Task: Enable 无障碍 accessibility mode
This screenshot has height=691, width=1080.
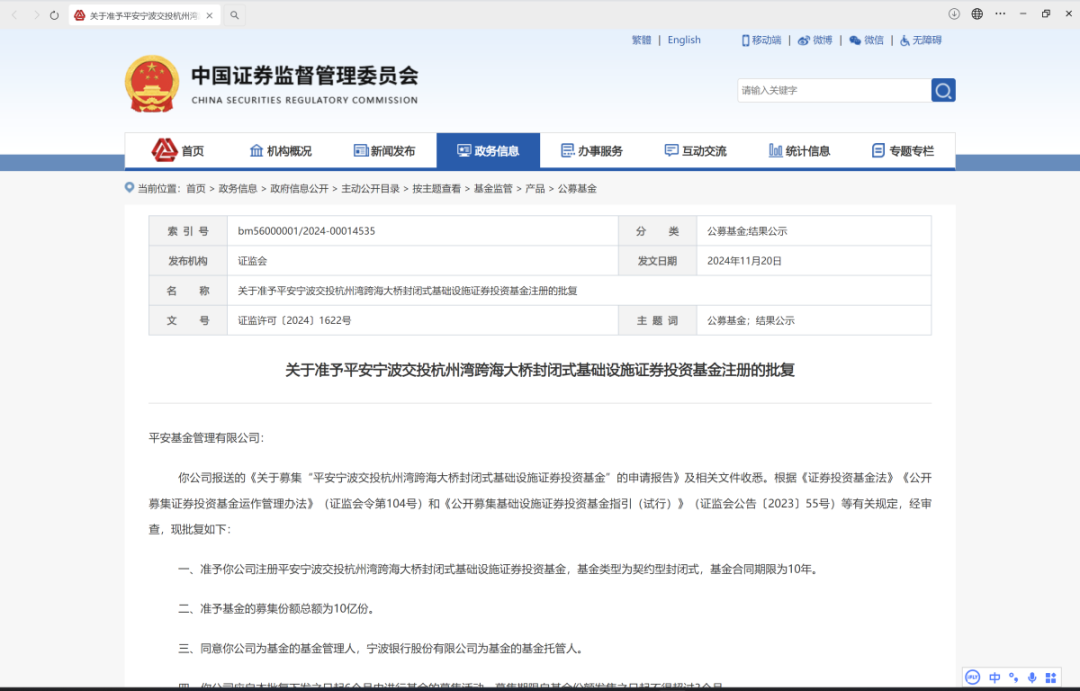Action: coord(920,40)
